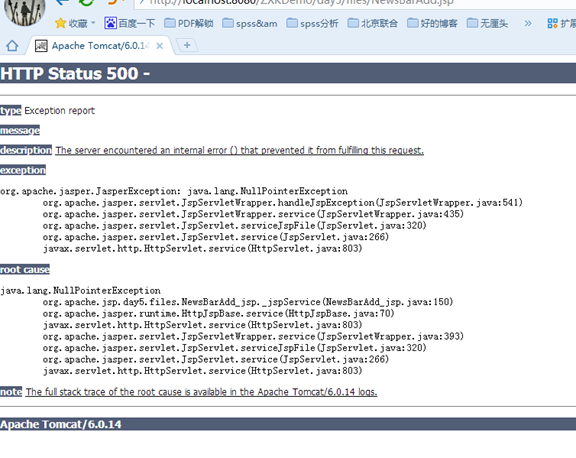Open the 好的博客 bookmark folder

pos(432,24)
